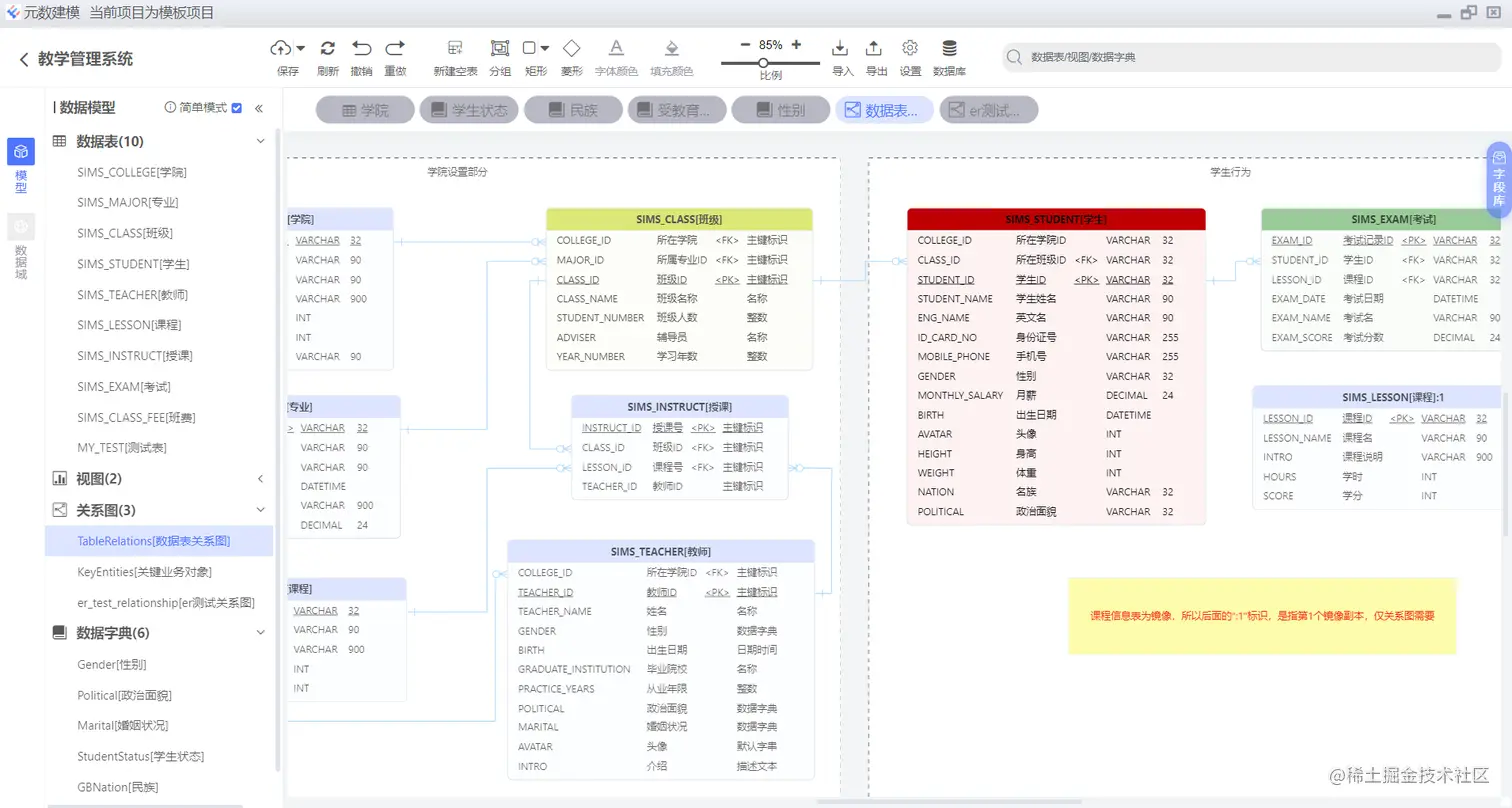Open Settings (设置) gear icon
1512x808 pixels.
pos(910,47)
